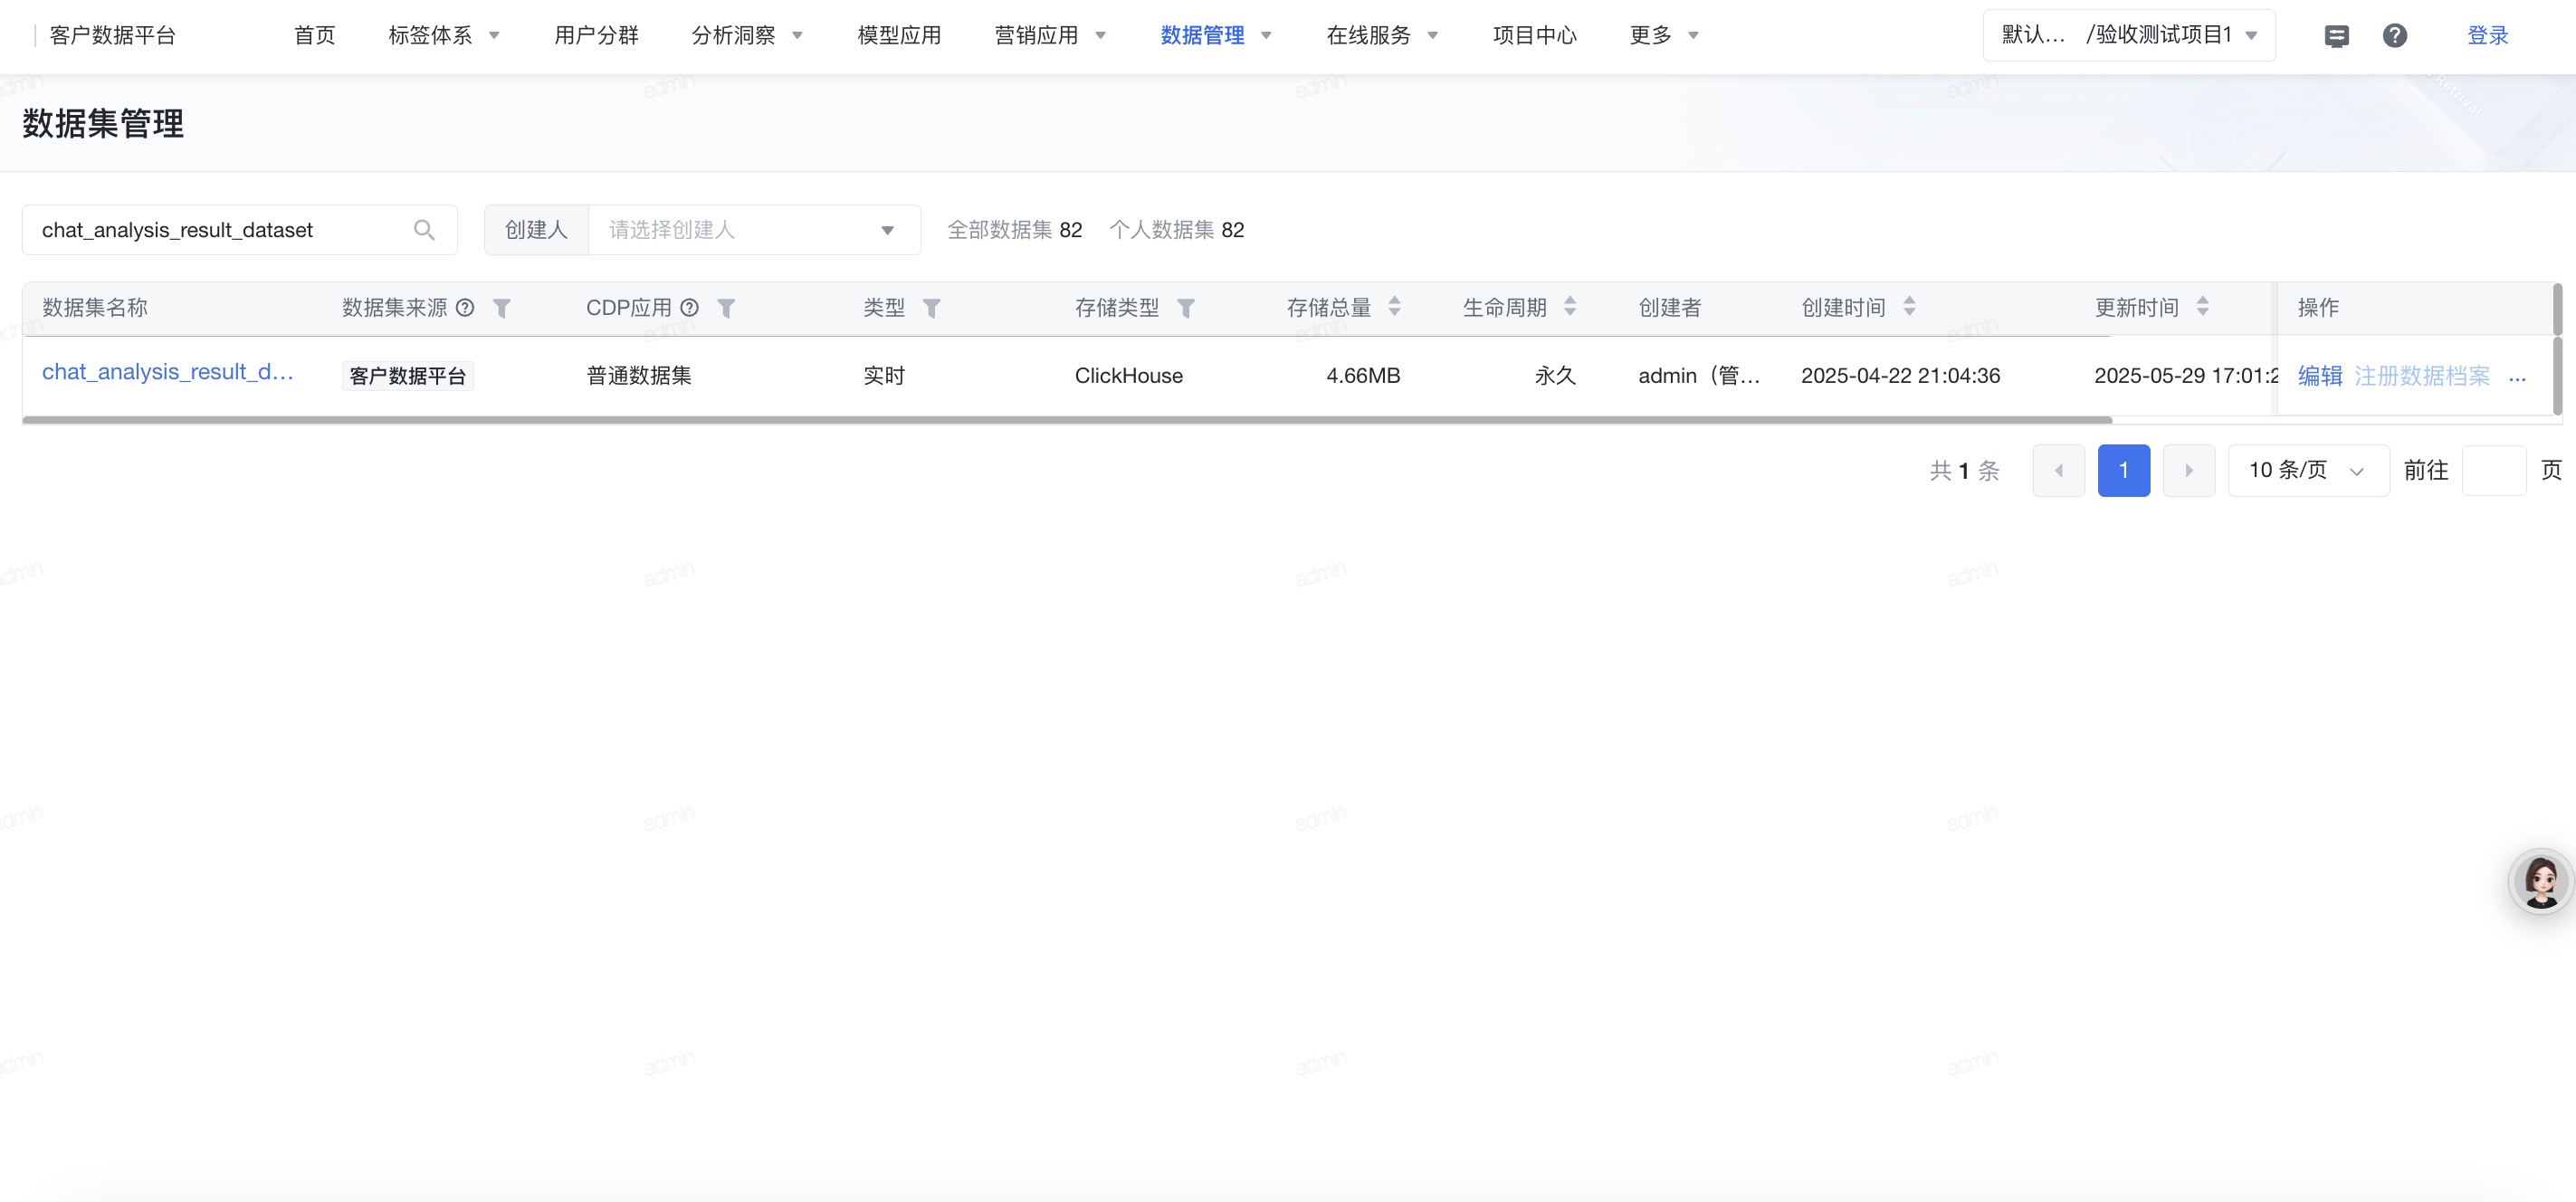This screenshot has width=2576, height=1202.
Task: Click the 客户数据平台 source tag
Action: tap(407, 376)
